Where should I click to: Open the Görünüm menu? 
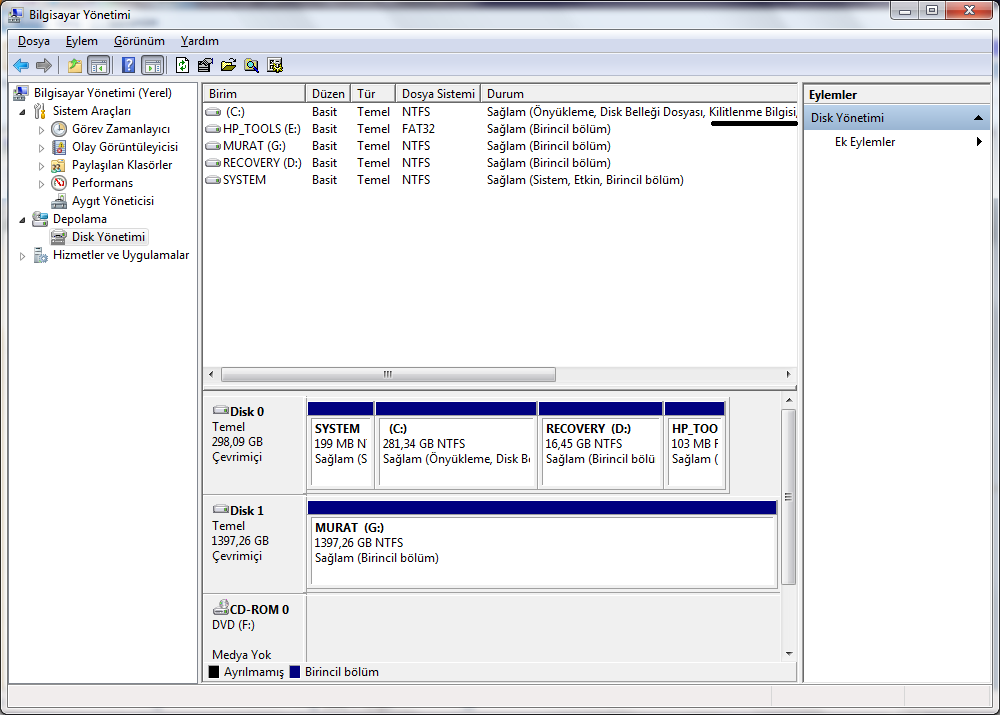(139, 41)
